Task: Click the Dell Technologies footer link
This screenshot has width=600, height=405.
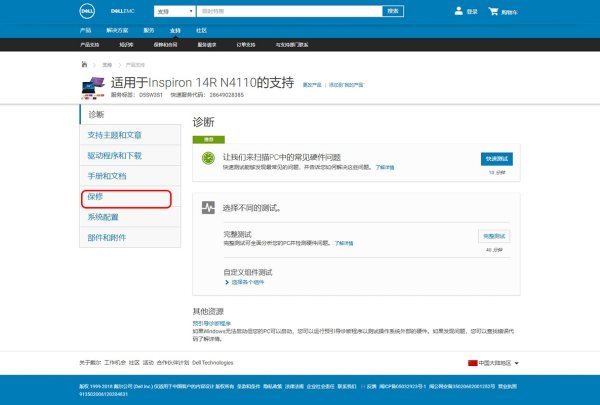Action: point(212,363)
